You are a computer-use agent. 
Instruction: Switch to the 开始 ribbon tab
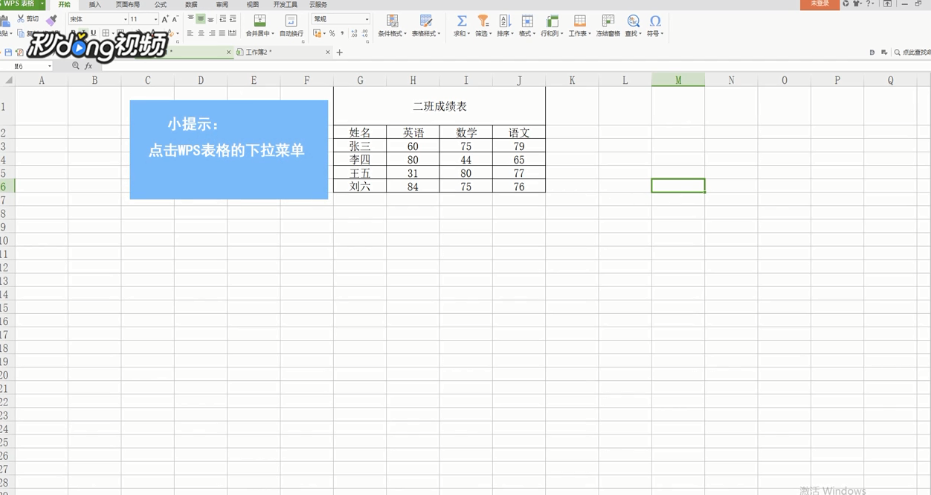64,4
